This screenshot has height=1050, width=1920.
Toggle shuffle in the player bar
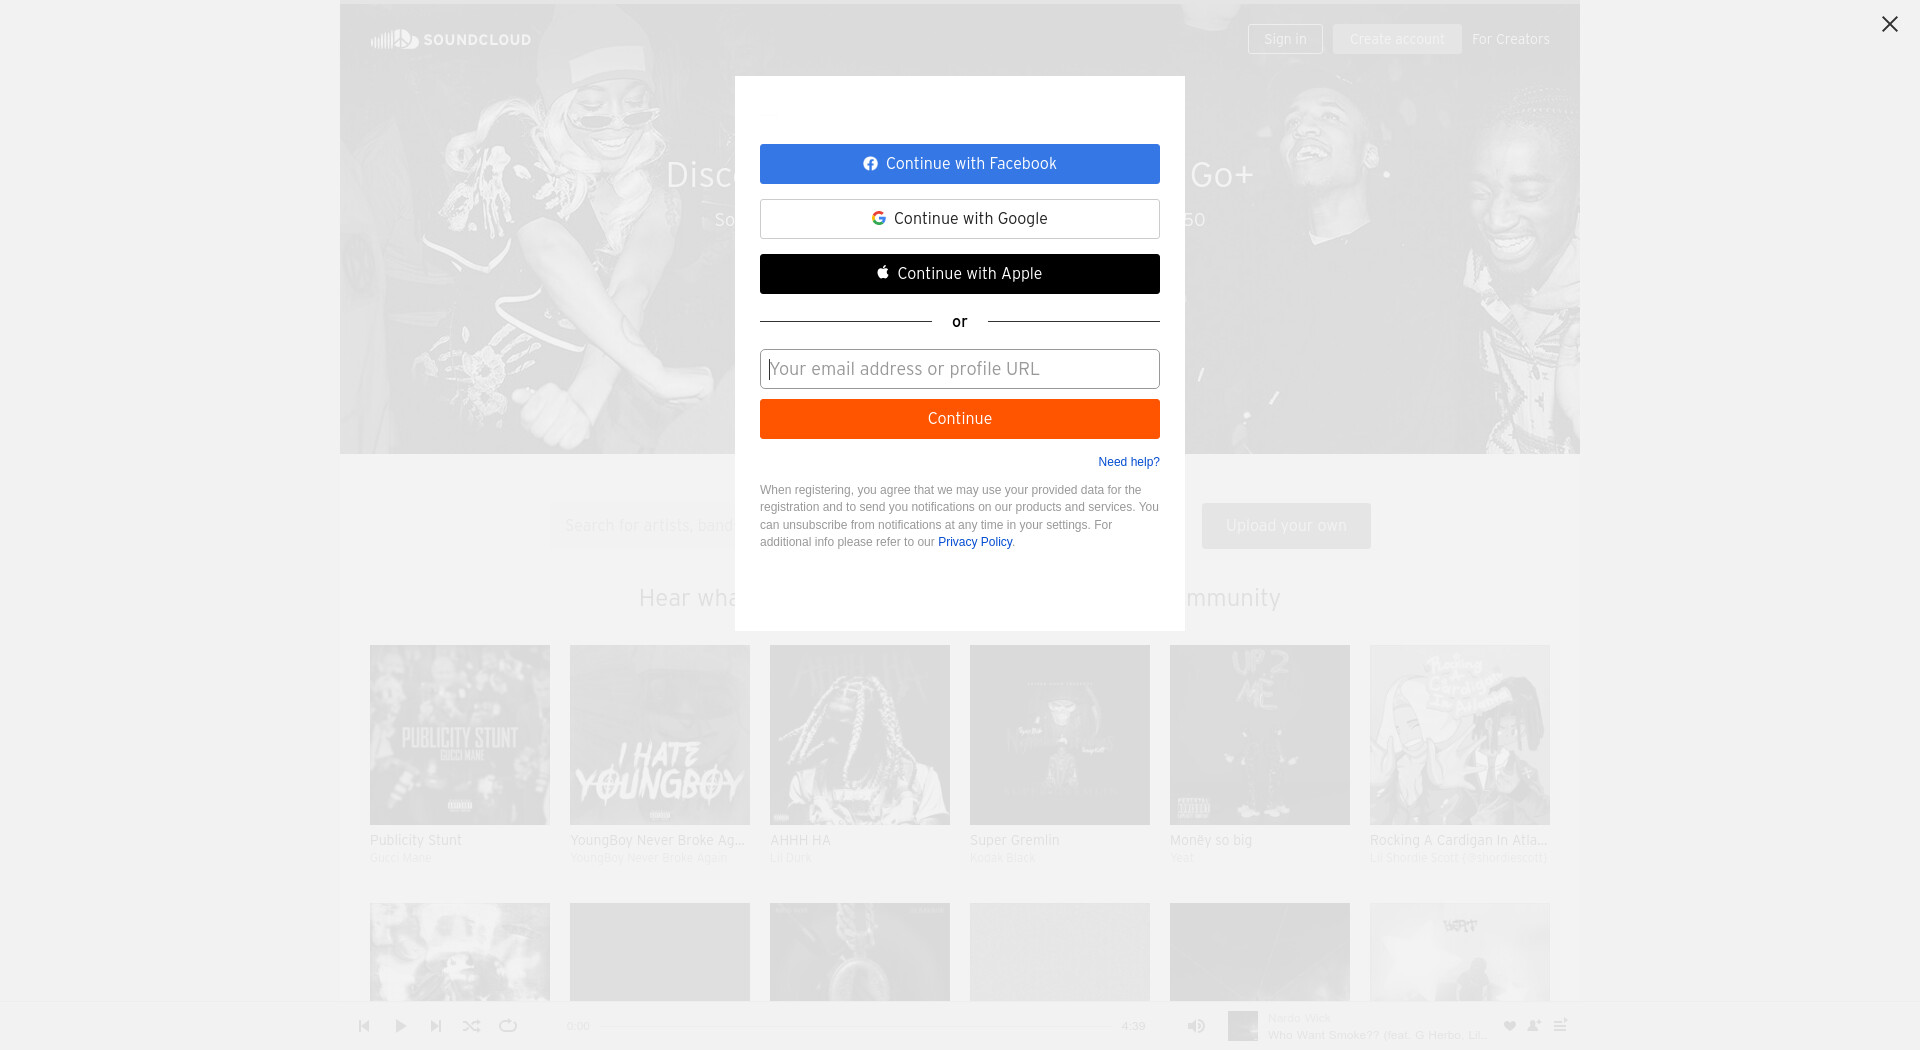click(471, 1026)
